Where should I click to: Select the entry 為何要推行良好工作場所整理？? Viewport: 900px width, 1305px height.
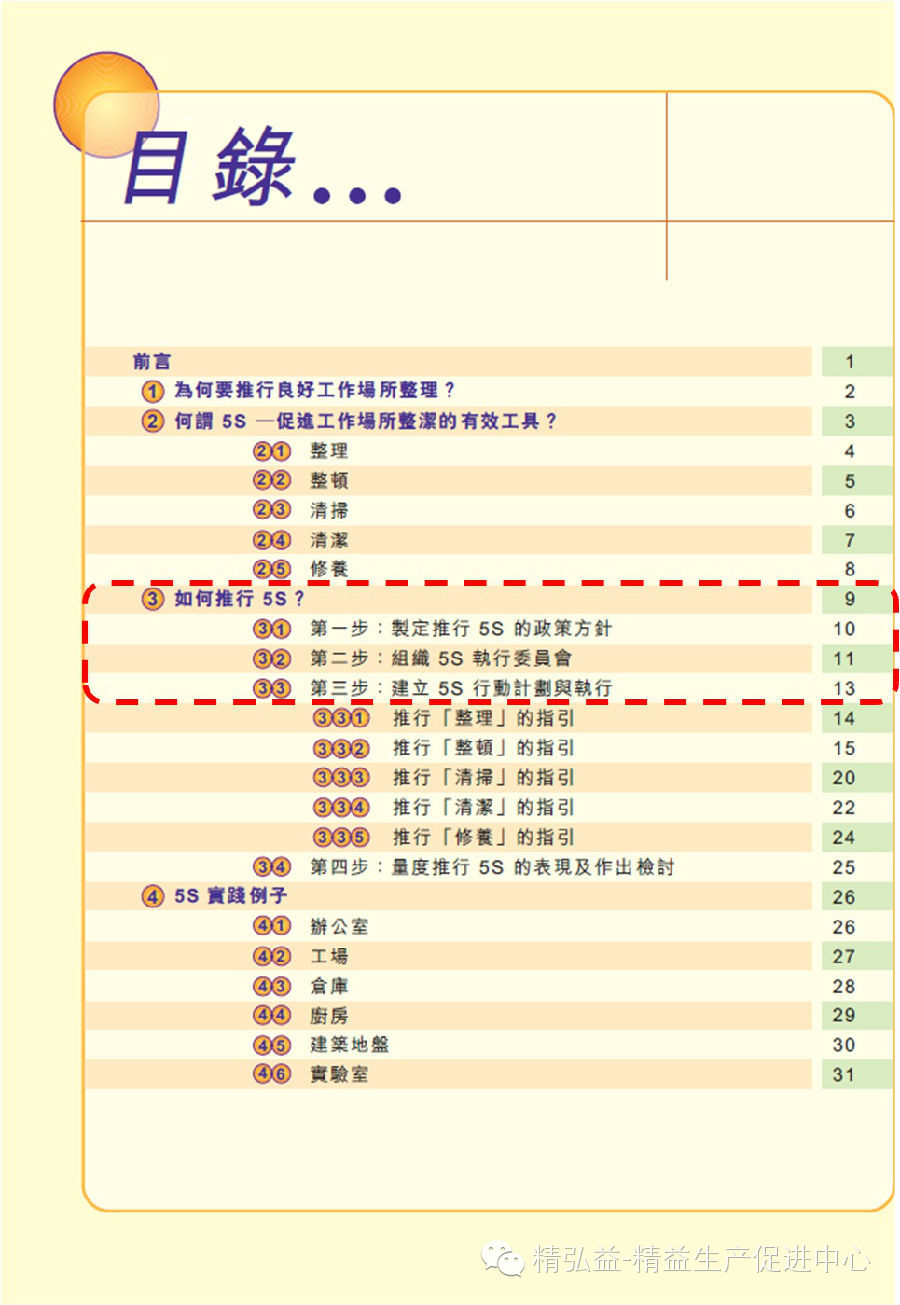(315, 391)
